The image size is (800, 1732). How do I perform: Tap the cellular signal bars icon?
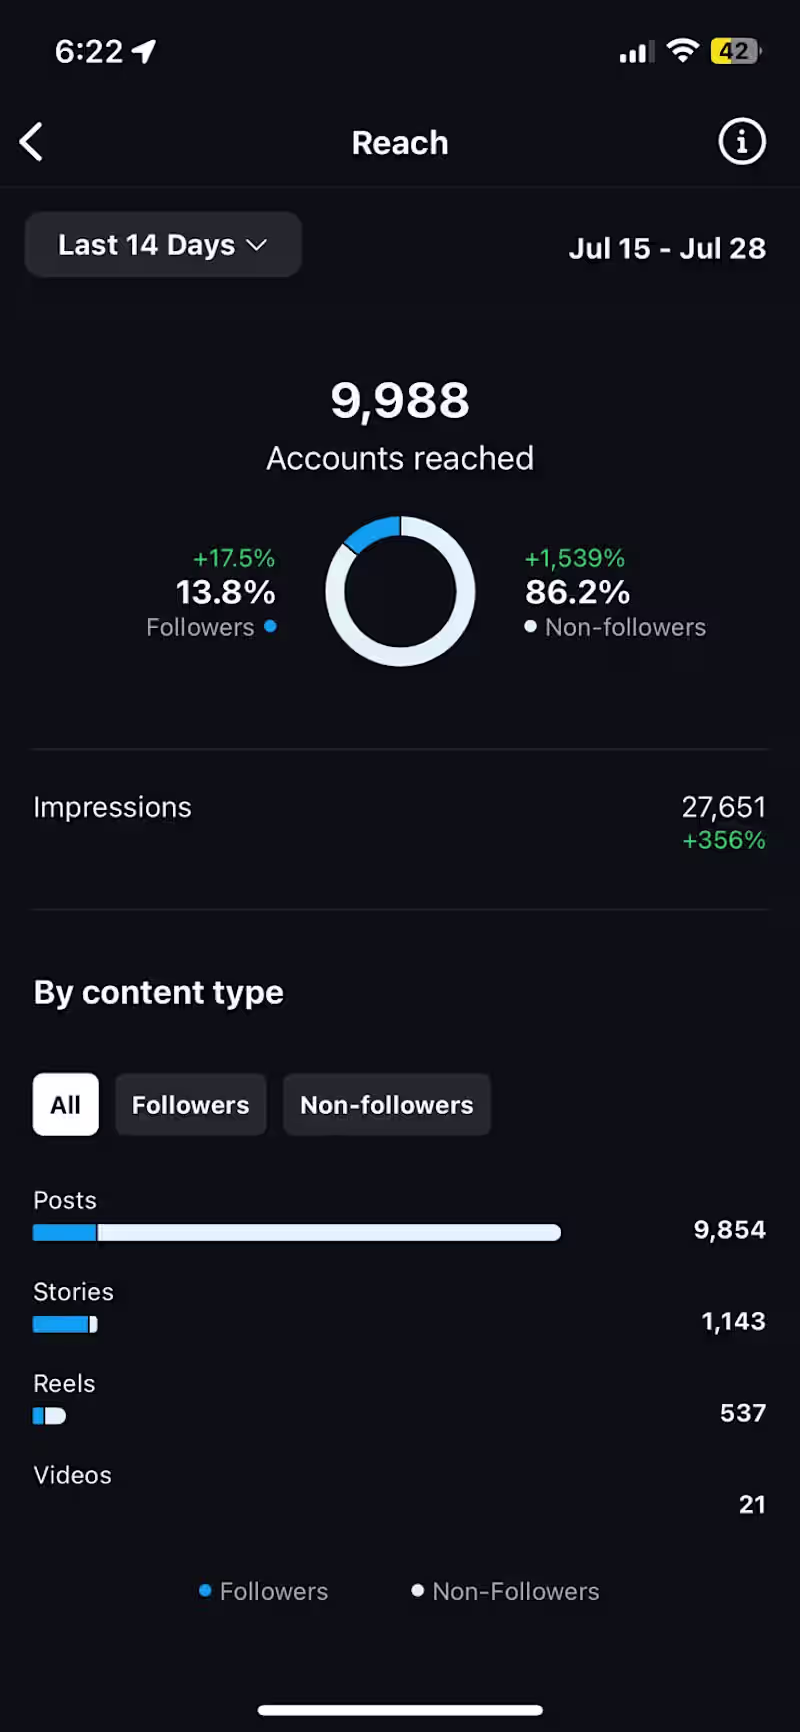point(636,52)
